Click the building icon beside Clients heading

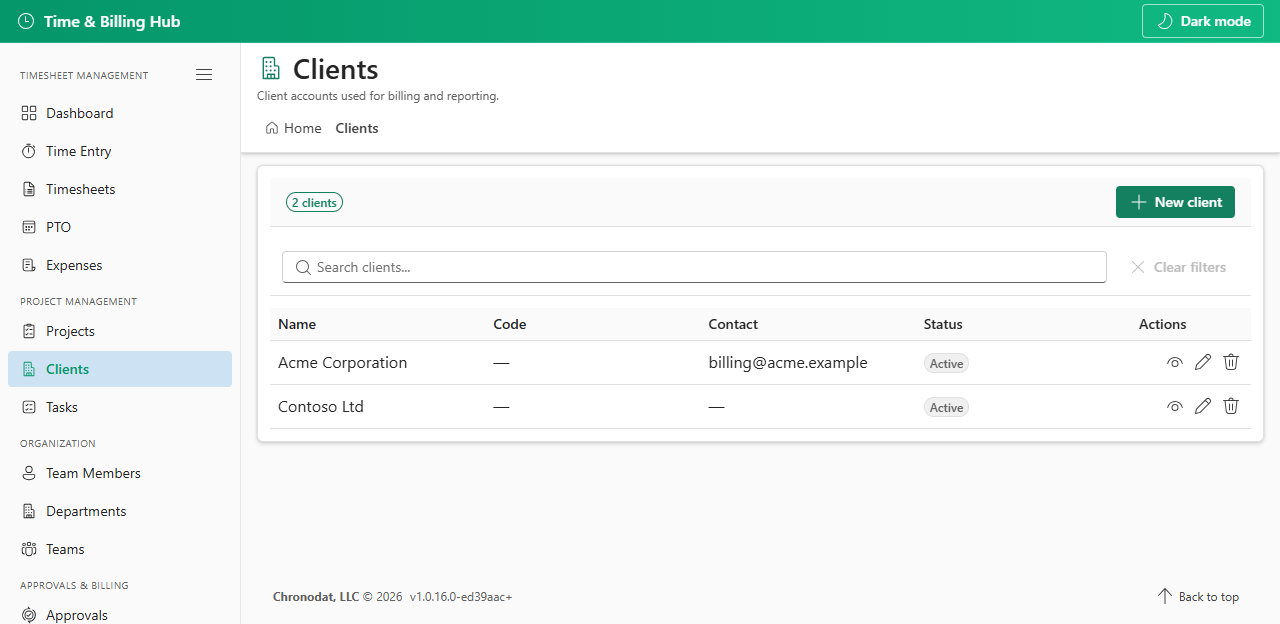(x=270, y=68)
